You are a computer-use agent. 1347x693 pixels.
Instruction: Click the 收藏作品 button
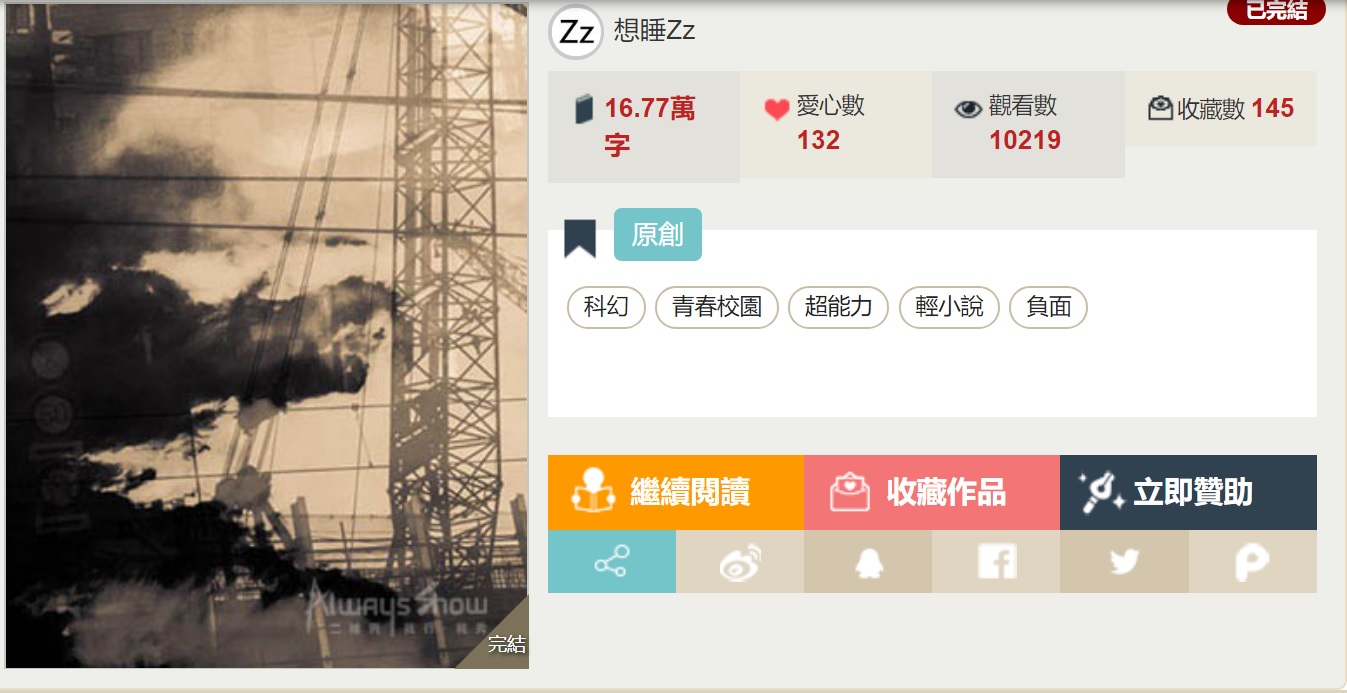click(x=932, y=492)
